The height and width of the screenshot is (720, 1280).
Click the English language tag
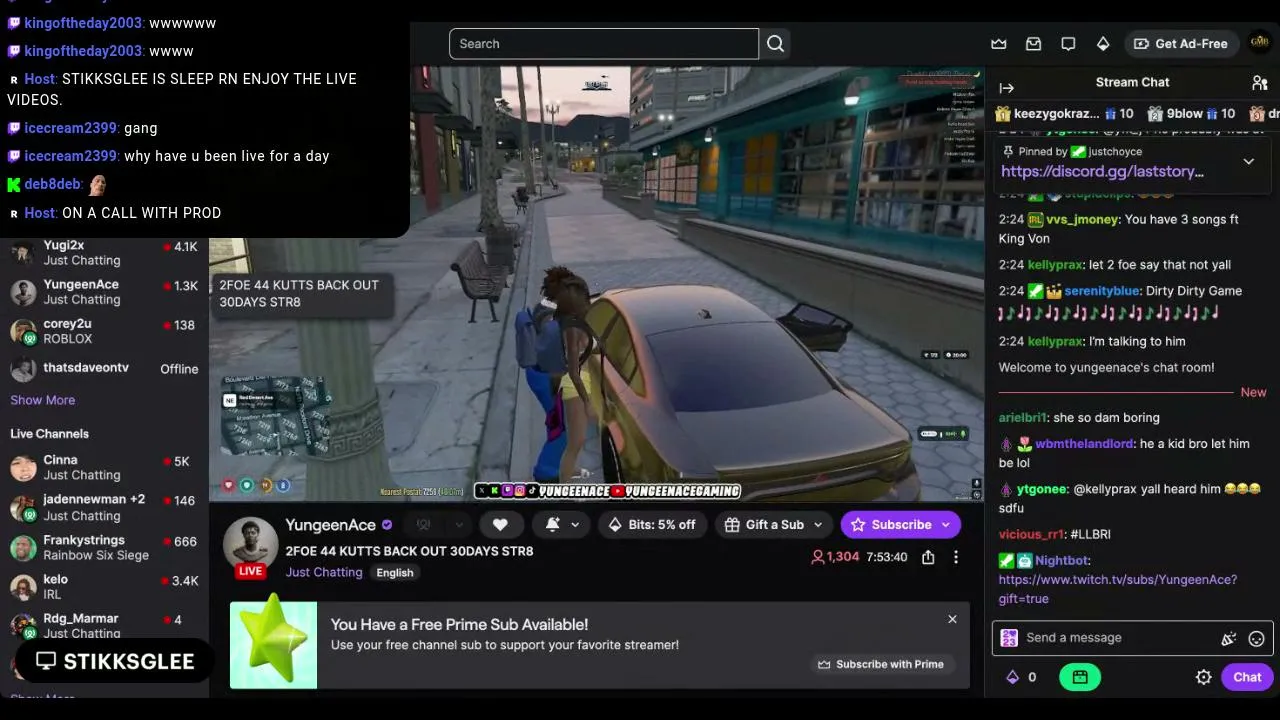pos(395,573)
